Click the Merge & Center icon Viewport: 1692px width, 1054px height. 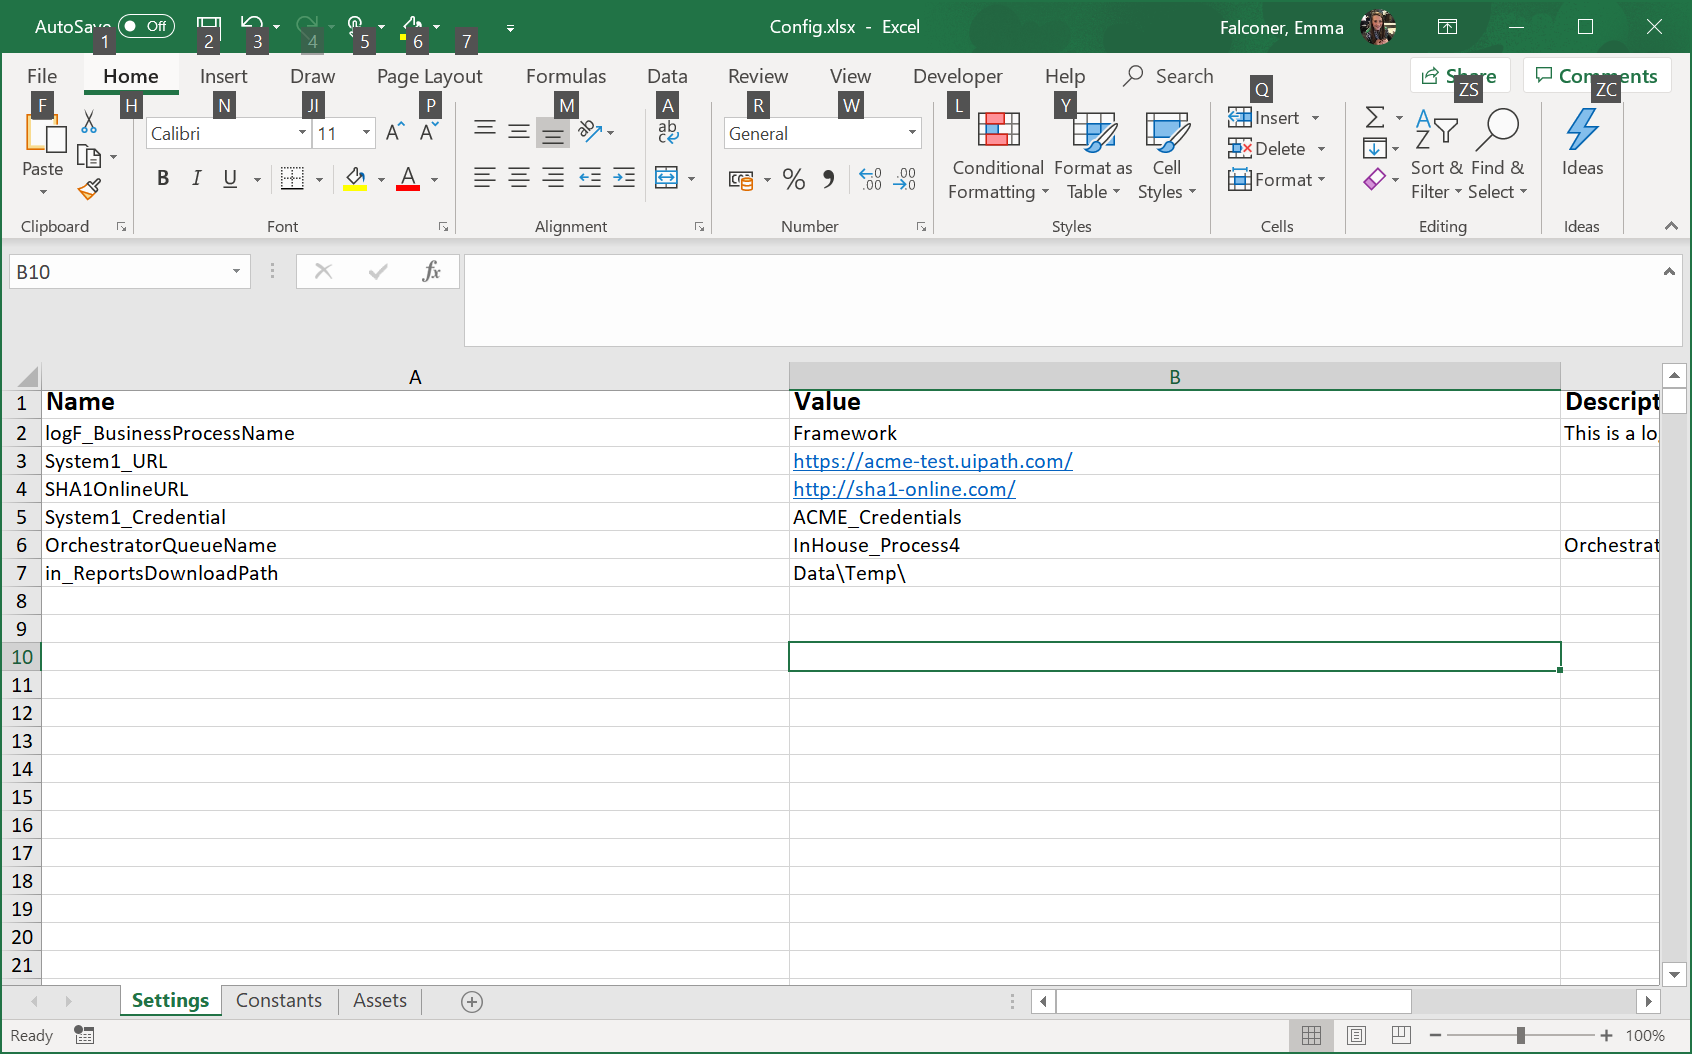pos(666,178)
